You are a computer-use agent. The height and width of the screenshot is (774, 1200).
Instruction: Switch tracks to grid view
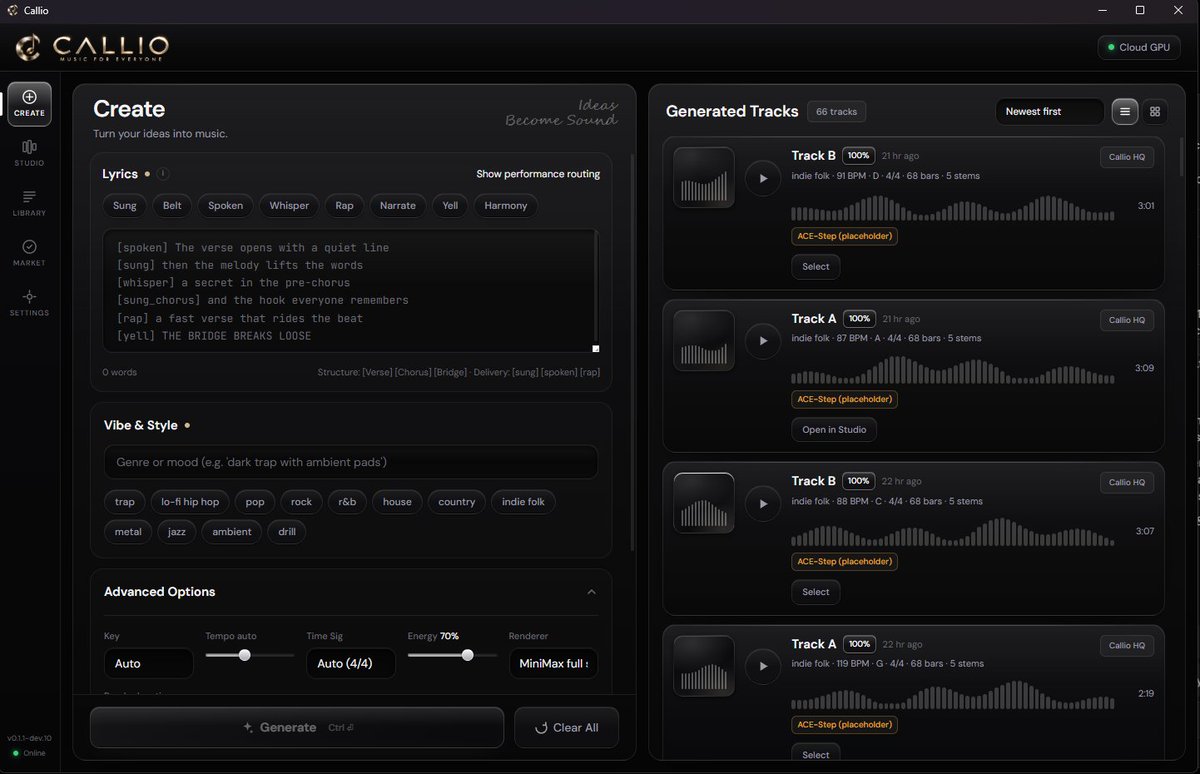pos(1155,112)
